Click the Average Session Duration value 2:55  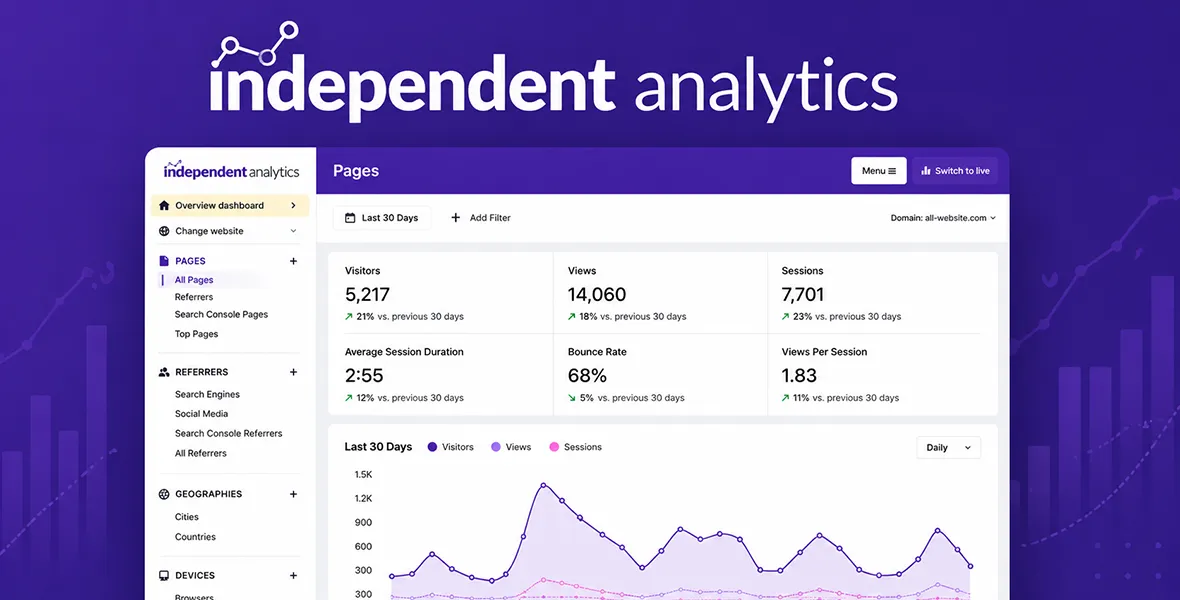pos(364,376)
